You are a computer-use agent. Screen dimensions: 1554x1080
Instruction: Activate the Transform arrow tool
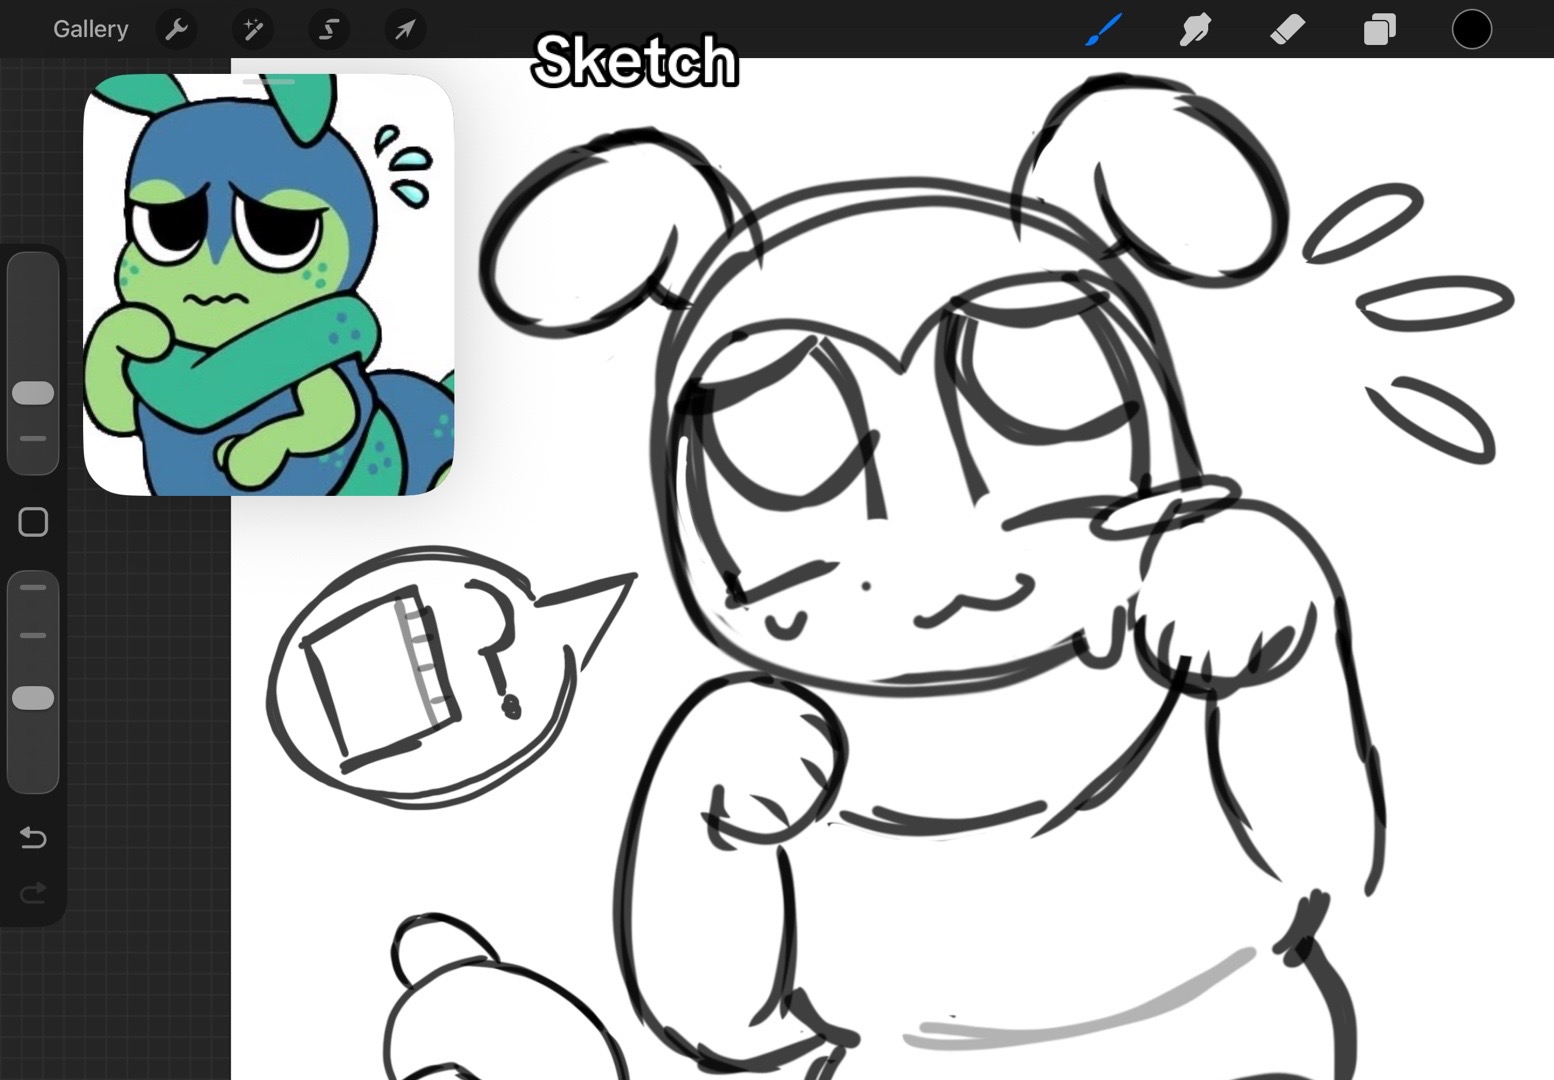[405, 29]
